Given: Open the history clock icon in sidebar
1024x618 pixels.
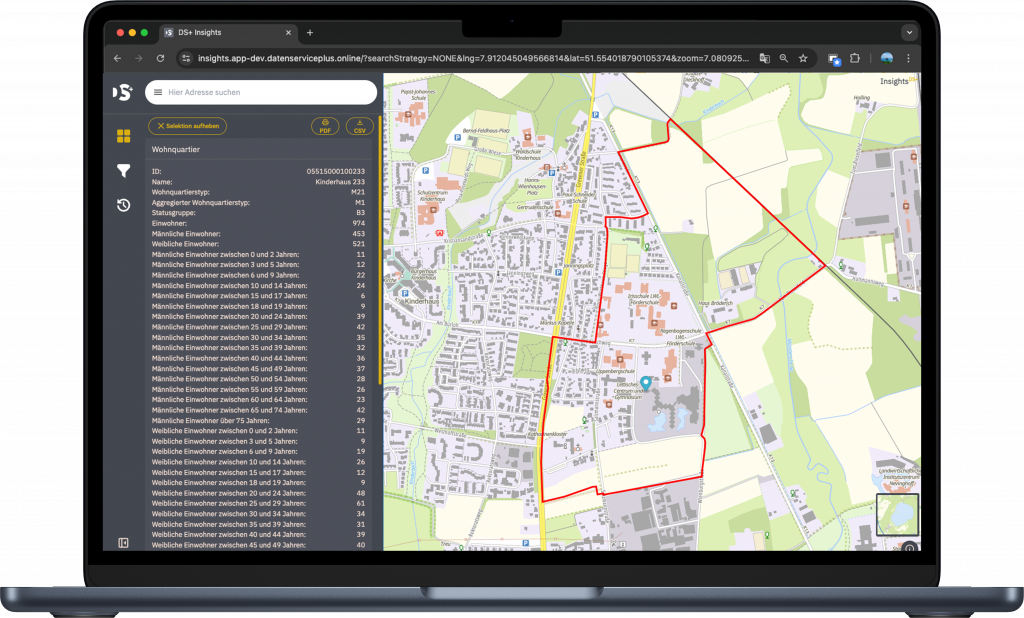Looking at the screenshot, I should point(123,205).
